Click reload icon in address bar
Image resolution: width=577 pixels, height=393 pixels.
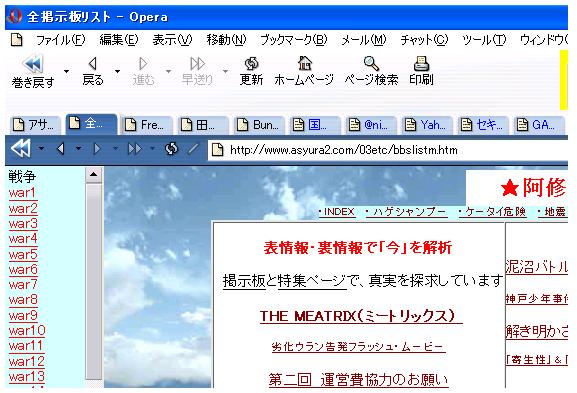[x=171, y=149]
